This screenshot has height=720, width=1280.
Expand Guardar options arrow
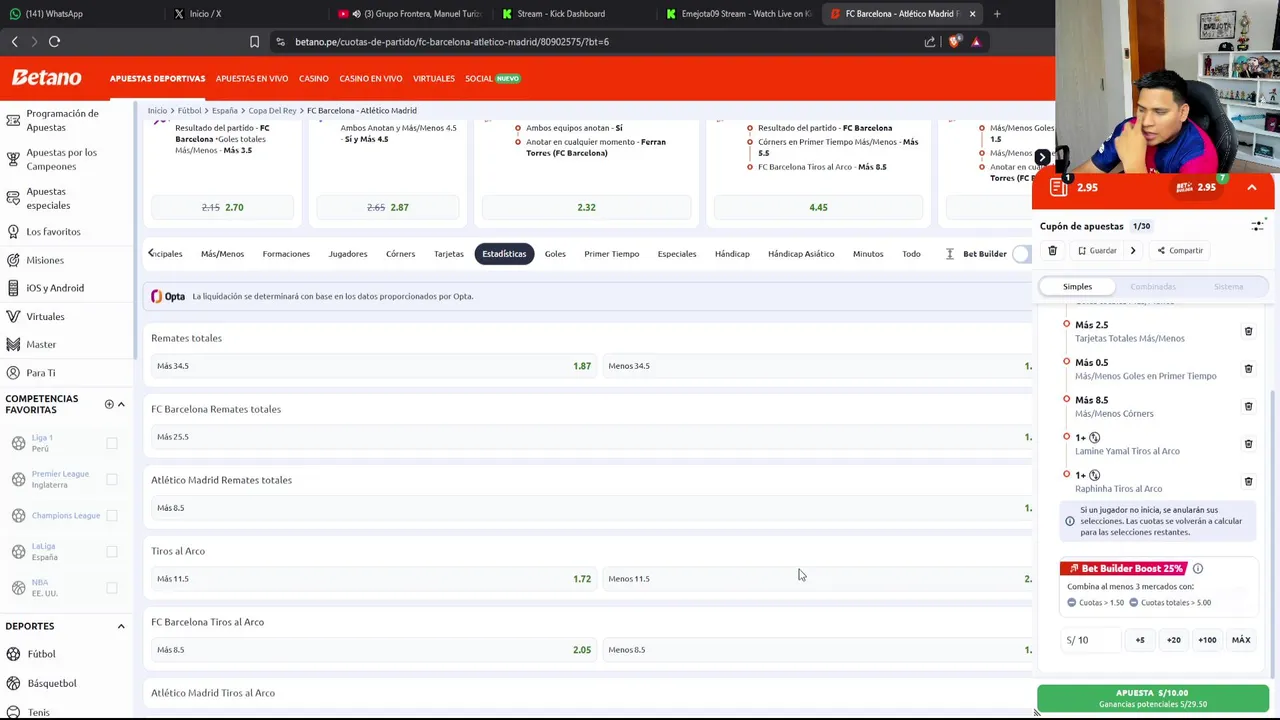[1133, 251]
